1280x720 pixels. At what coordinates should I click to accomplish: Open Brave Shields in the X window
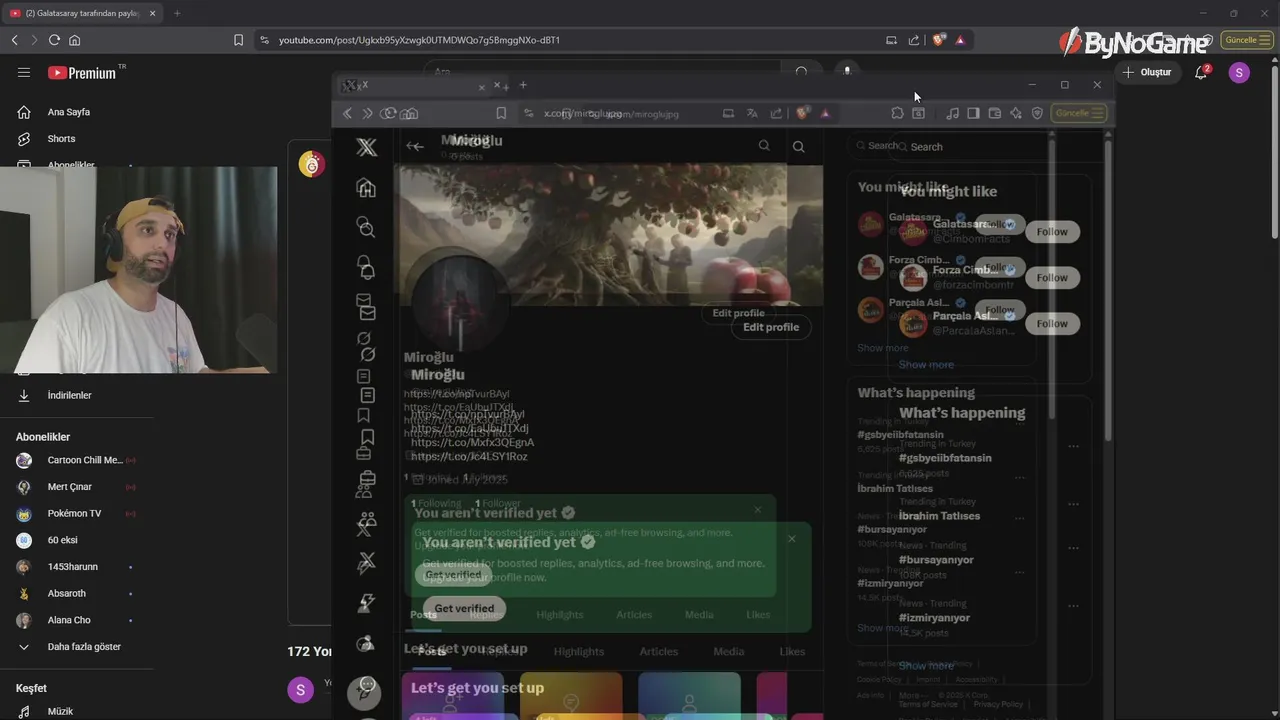point(801,113)
